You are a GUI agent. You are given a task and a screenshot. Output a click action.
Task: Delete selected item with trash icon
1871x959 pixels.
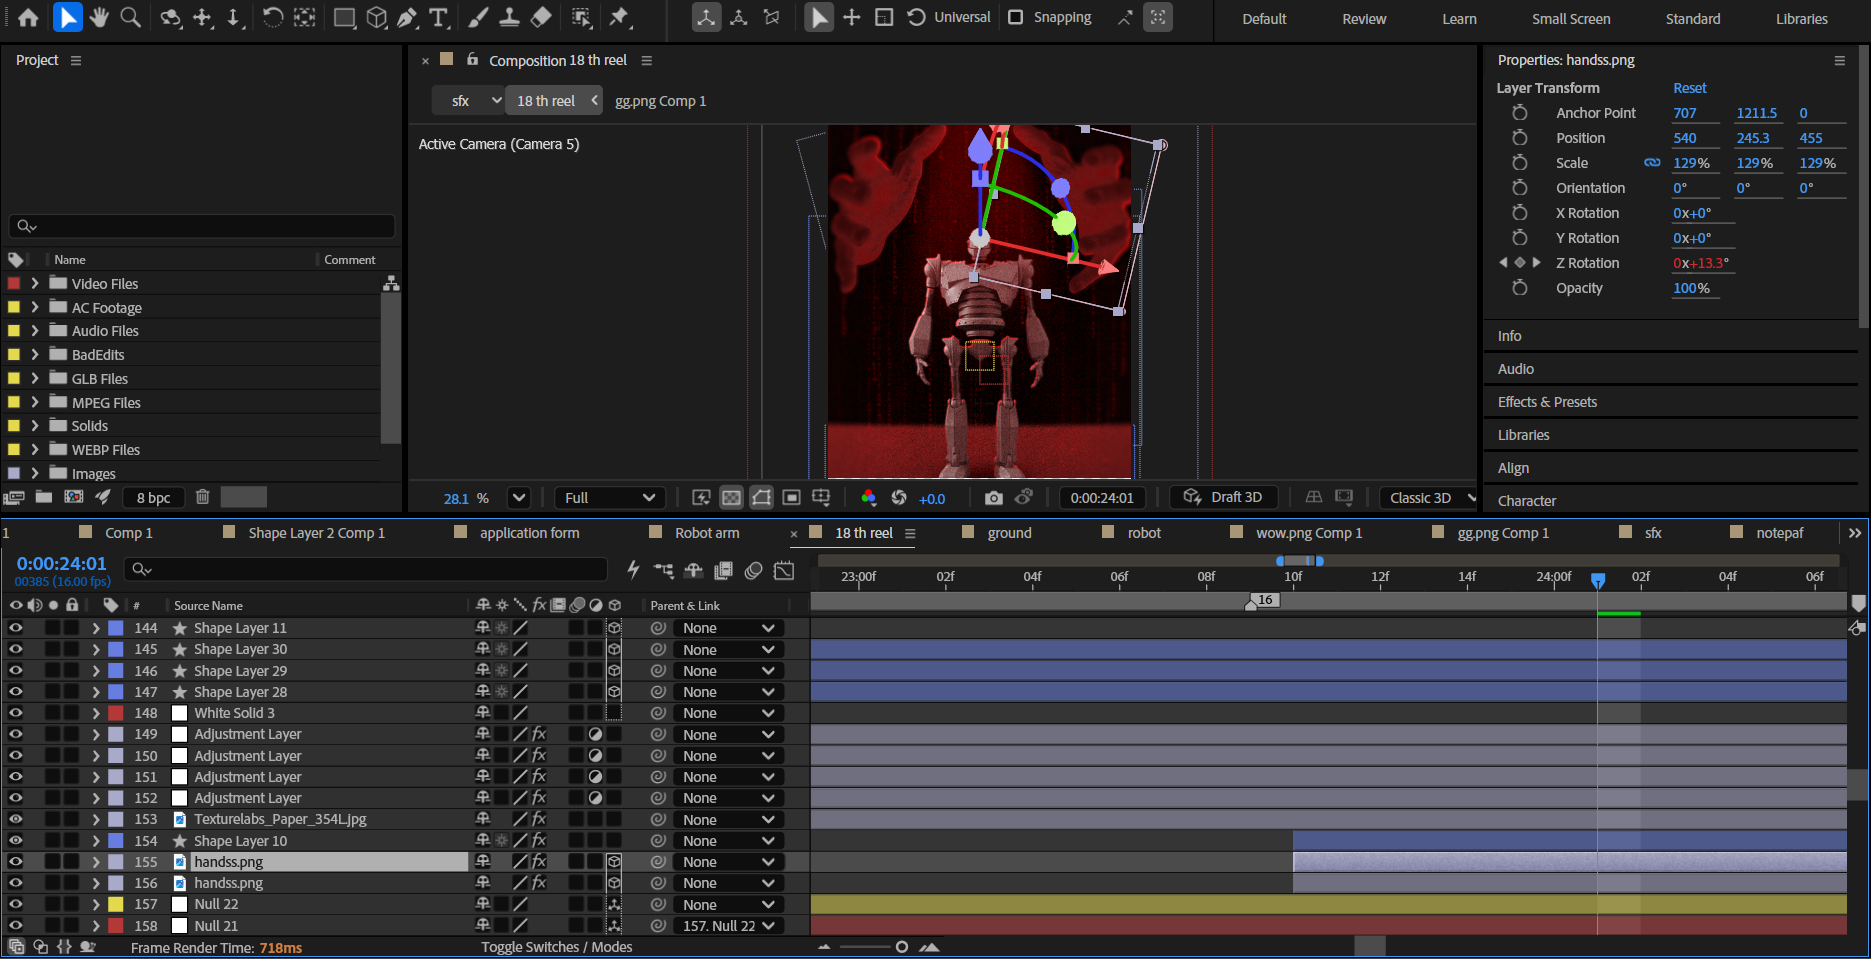click(x=203, y=497)
